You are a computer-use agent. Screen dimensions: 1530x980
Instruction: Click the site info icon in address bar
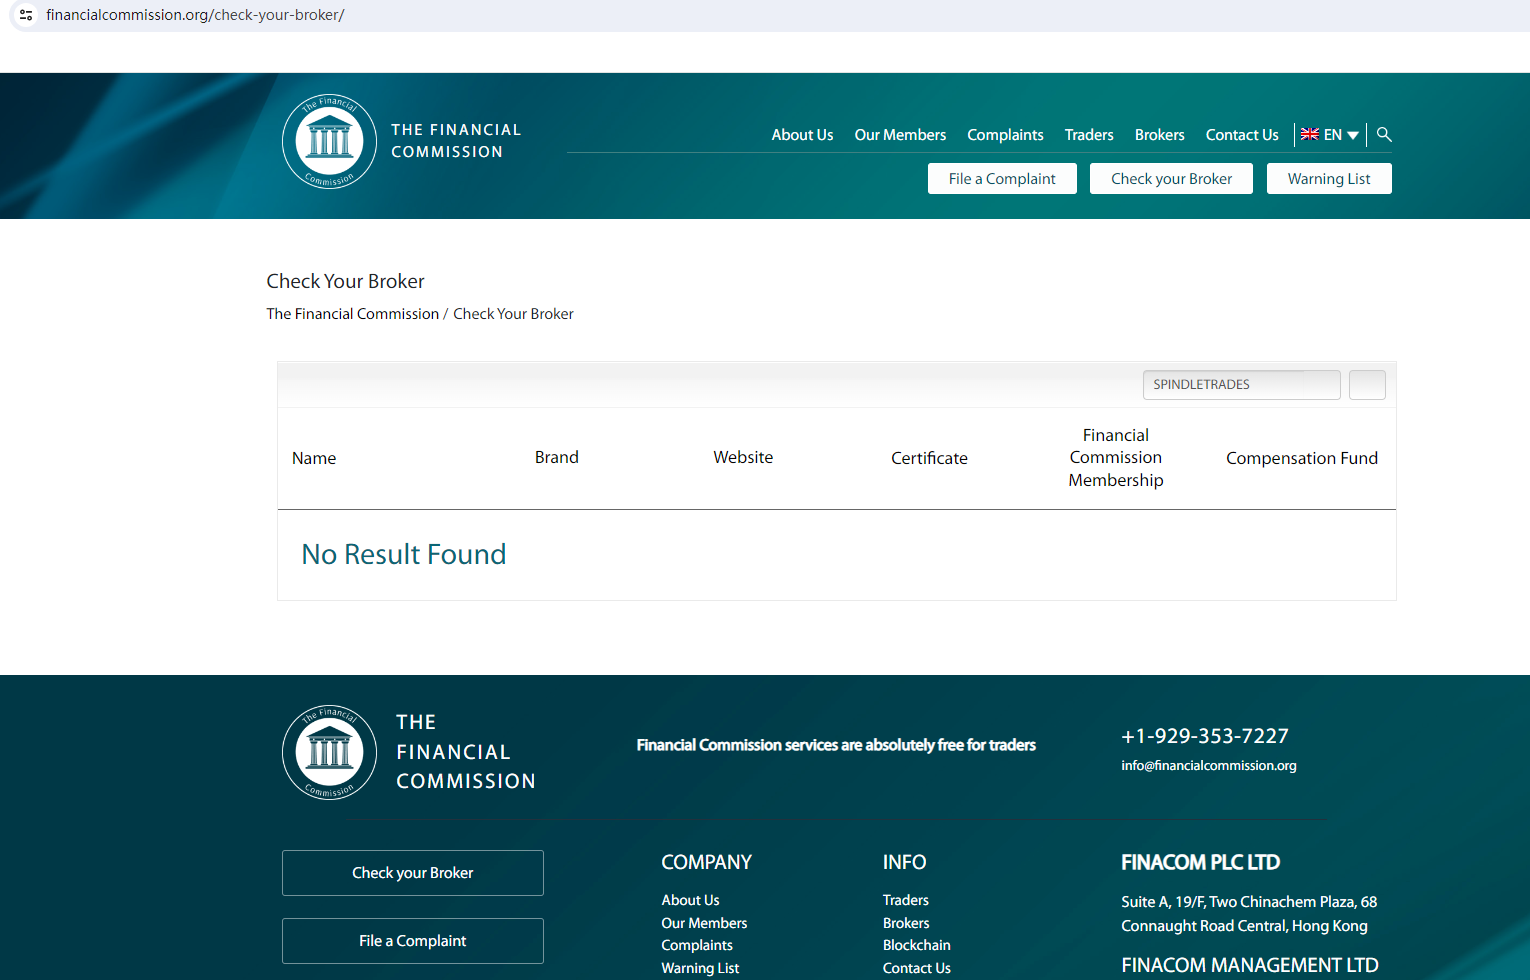pos(26,15)
